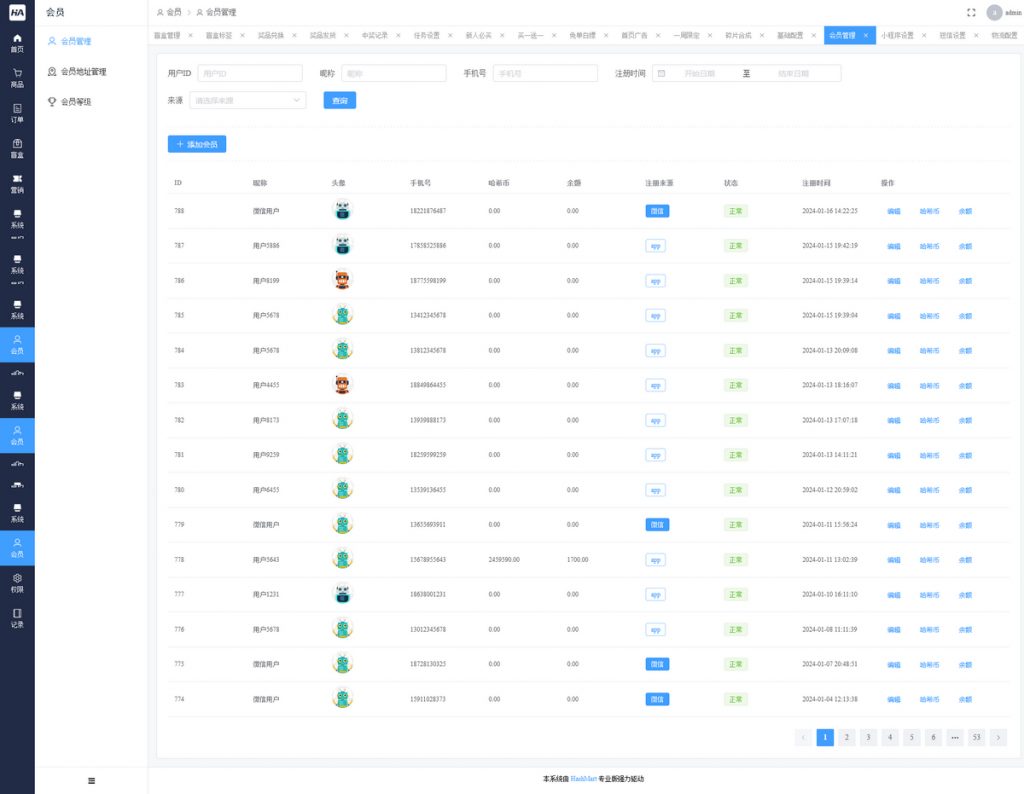Switch to the 任务设置 tab
Image resolution: width=1024 pixels, height=794 pixels.
point(426,35)
